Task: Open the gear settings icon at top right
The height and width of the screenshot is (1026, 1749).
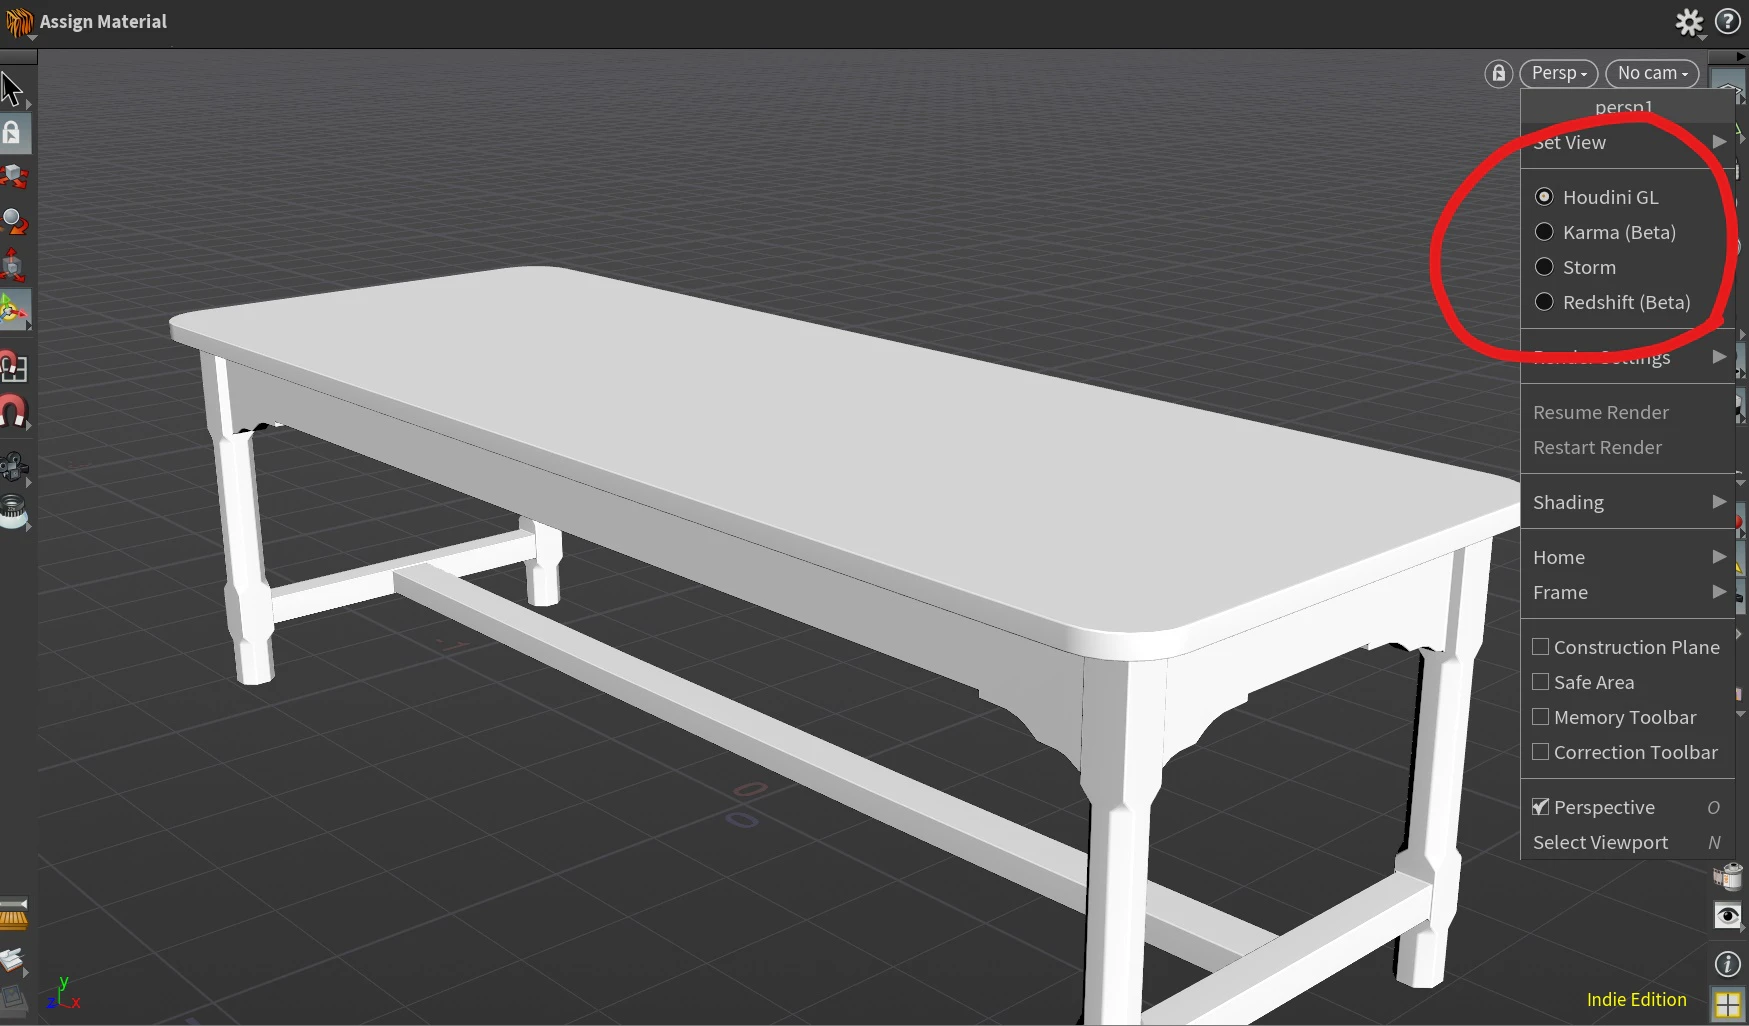Action: [1689, 22]
